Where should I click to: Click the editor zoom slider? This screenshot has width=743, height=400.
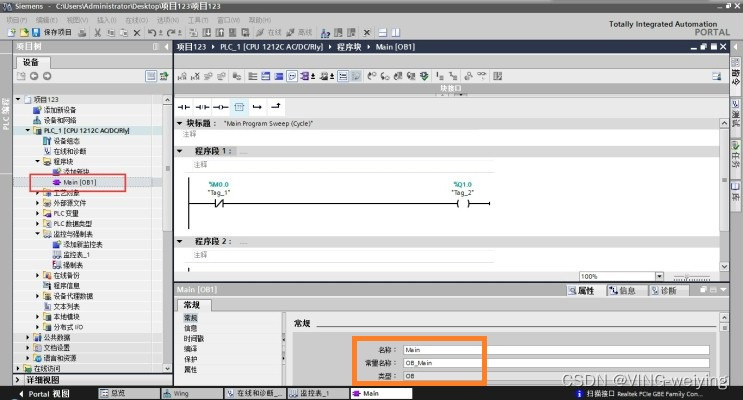point(692,277)
